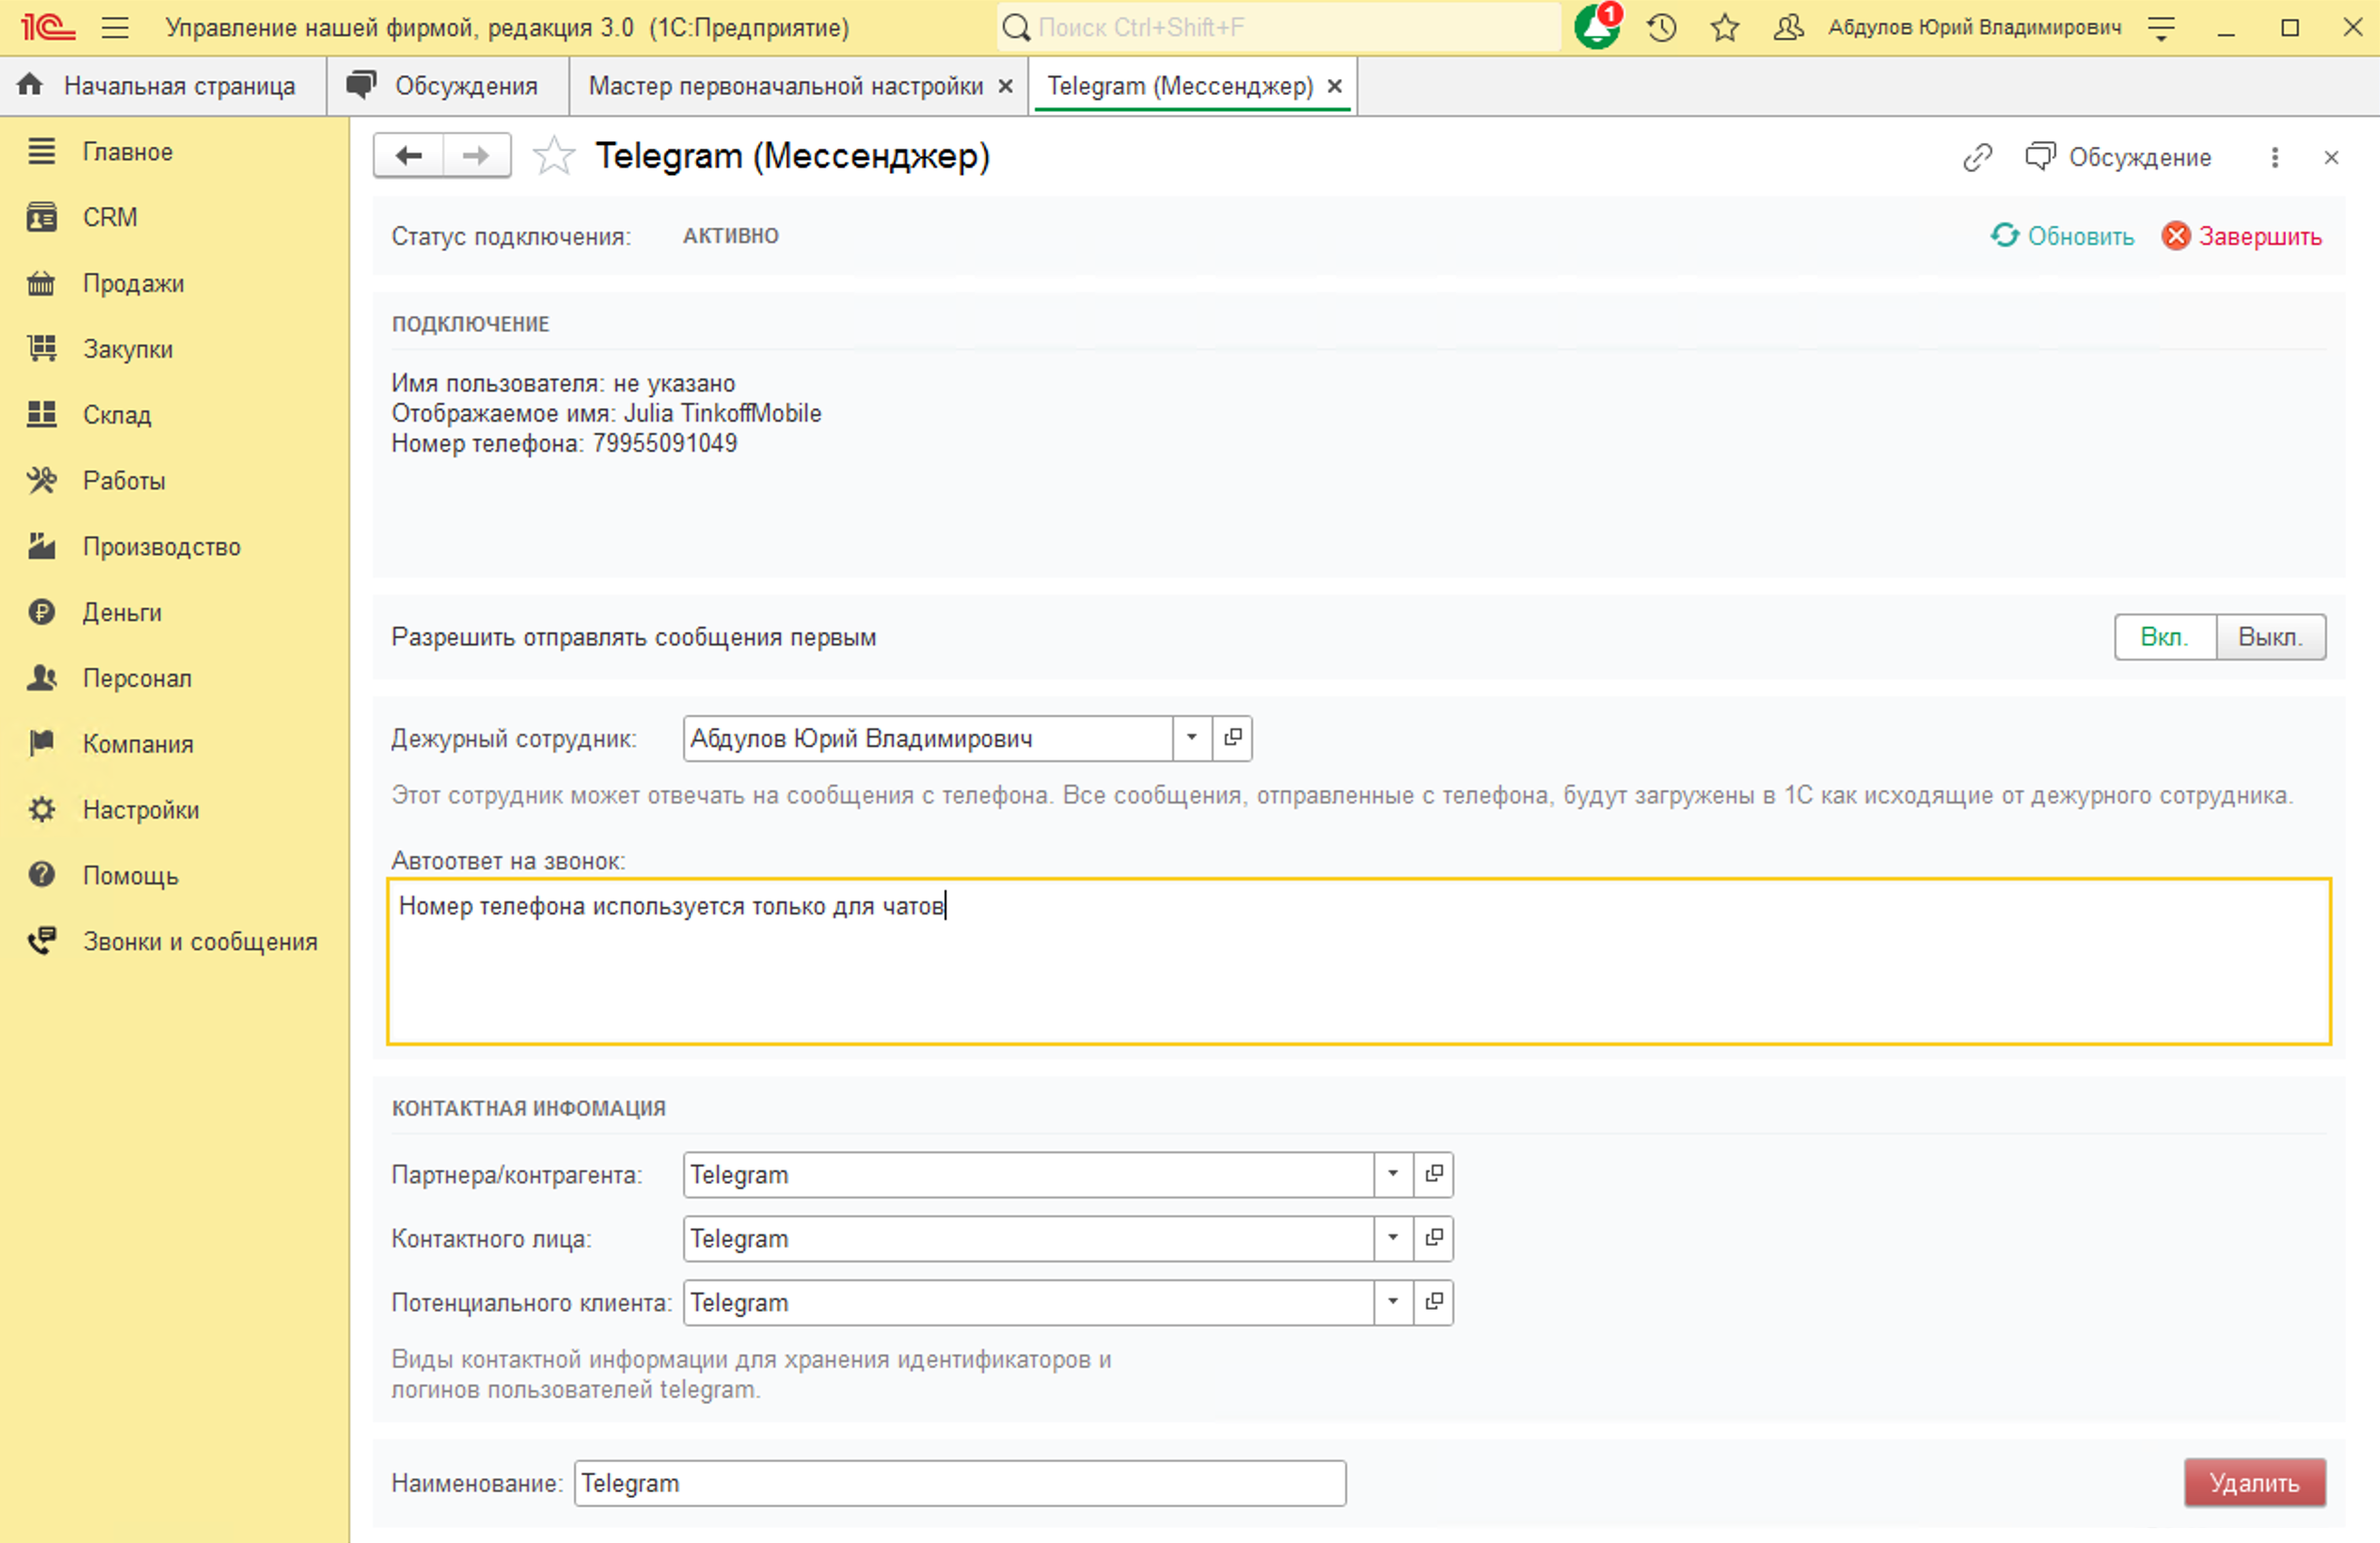
Task: Expand the Потенциального клиента dropdown arrow
Action: [x=1392, y=1302]
